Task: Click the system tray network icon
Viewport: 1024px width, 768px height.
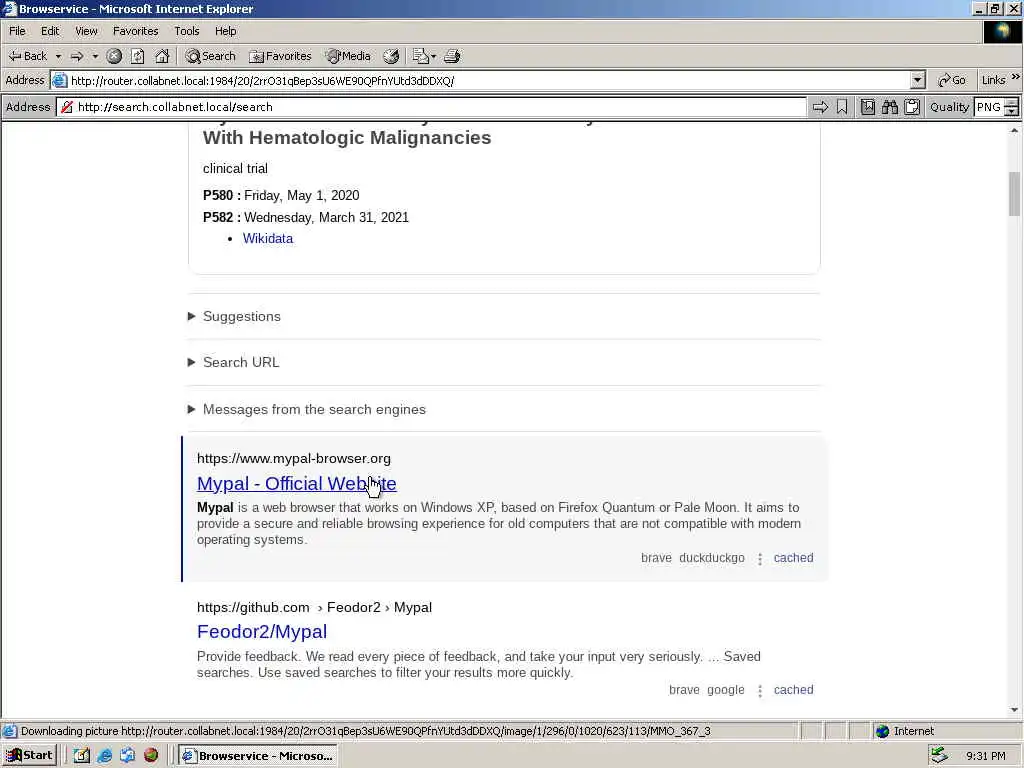Action: tap(940, 756)
